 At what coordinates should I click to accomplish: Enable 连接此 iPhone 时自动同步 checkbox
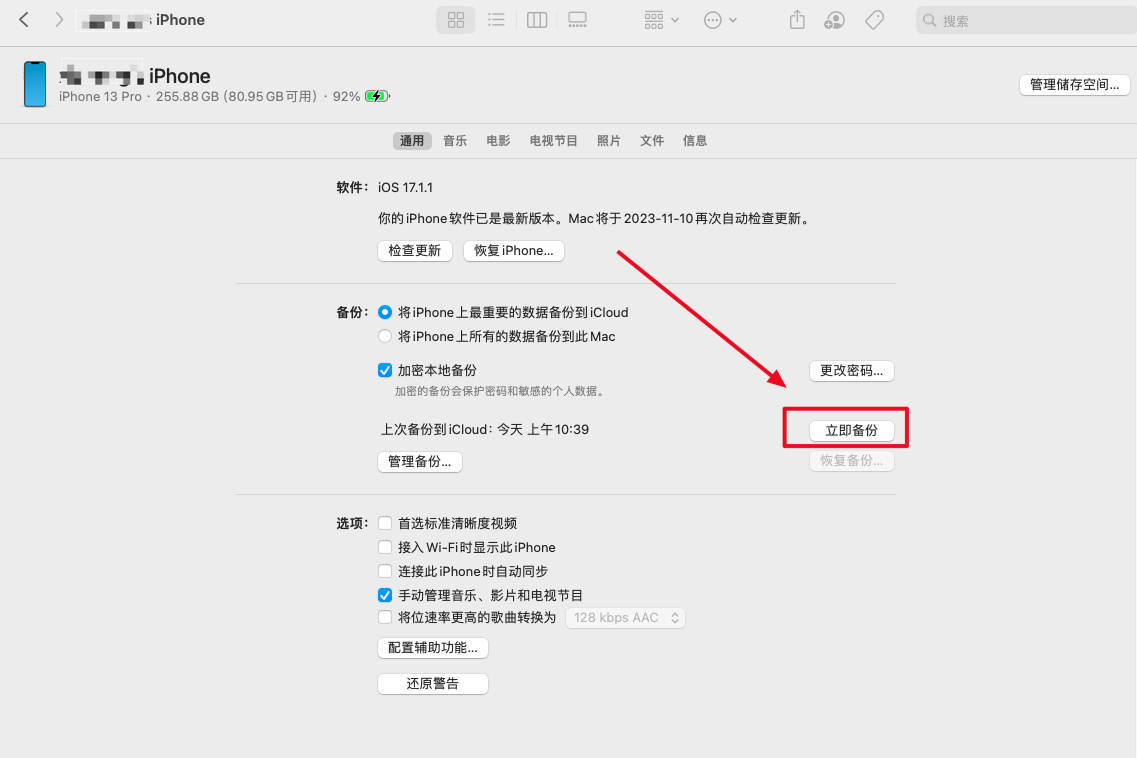coord(385,572)
